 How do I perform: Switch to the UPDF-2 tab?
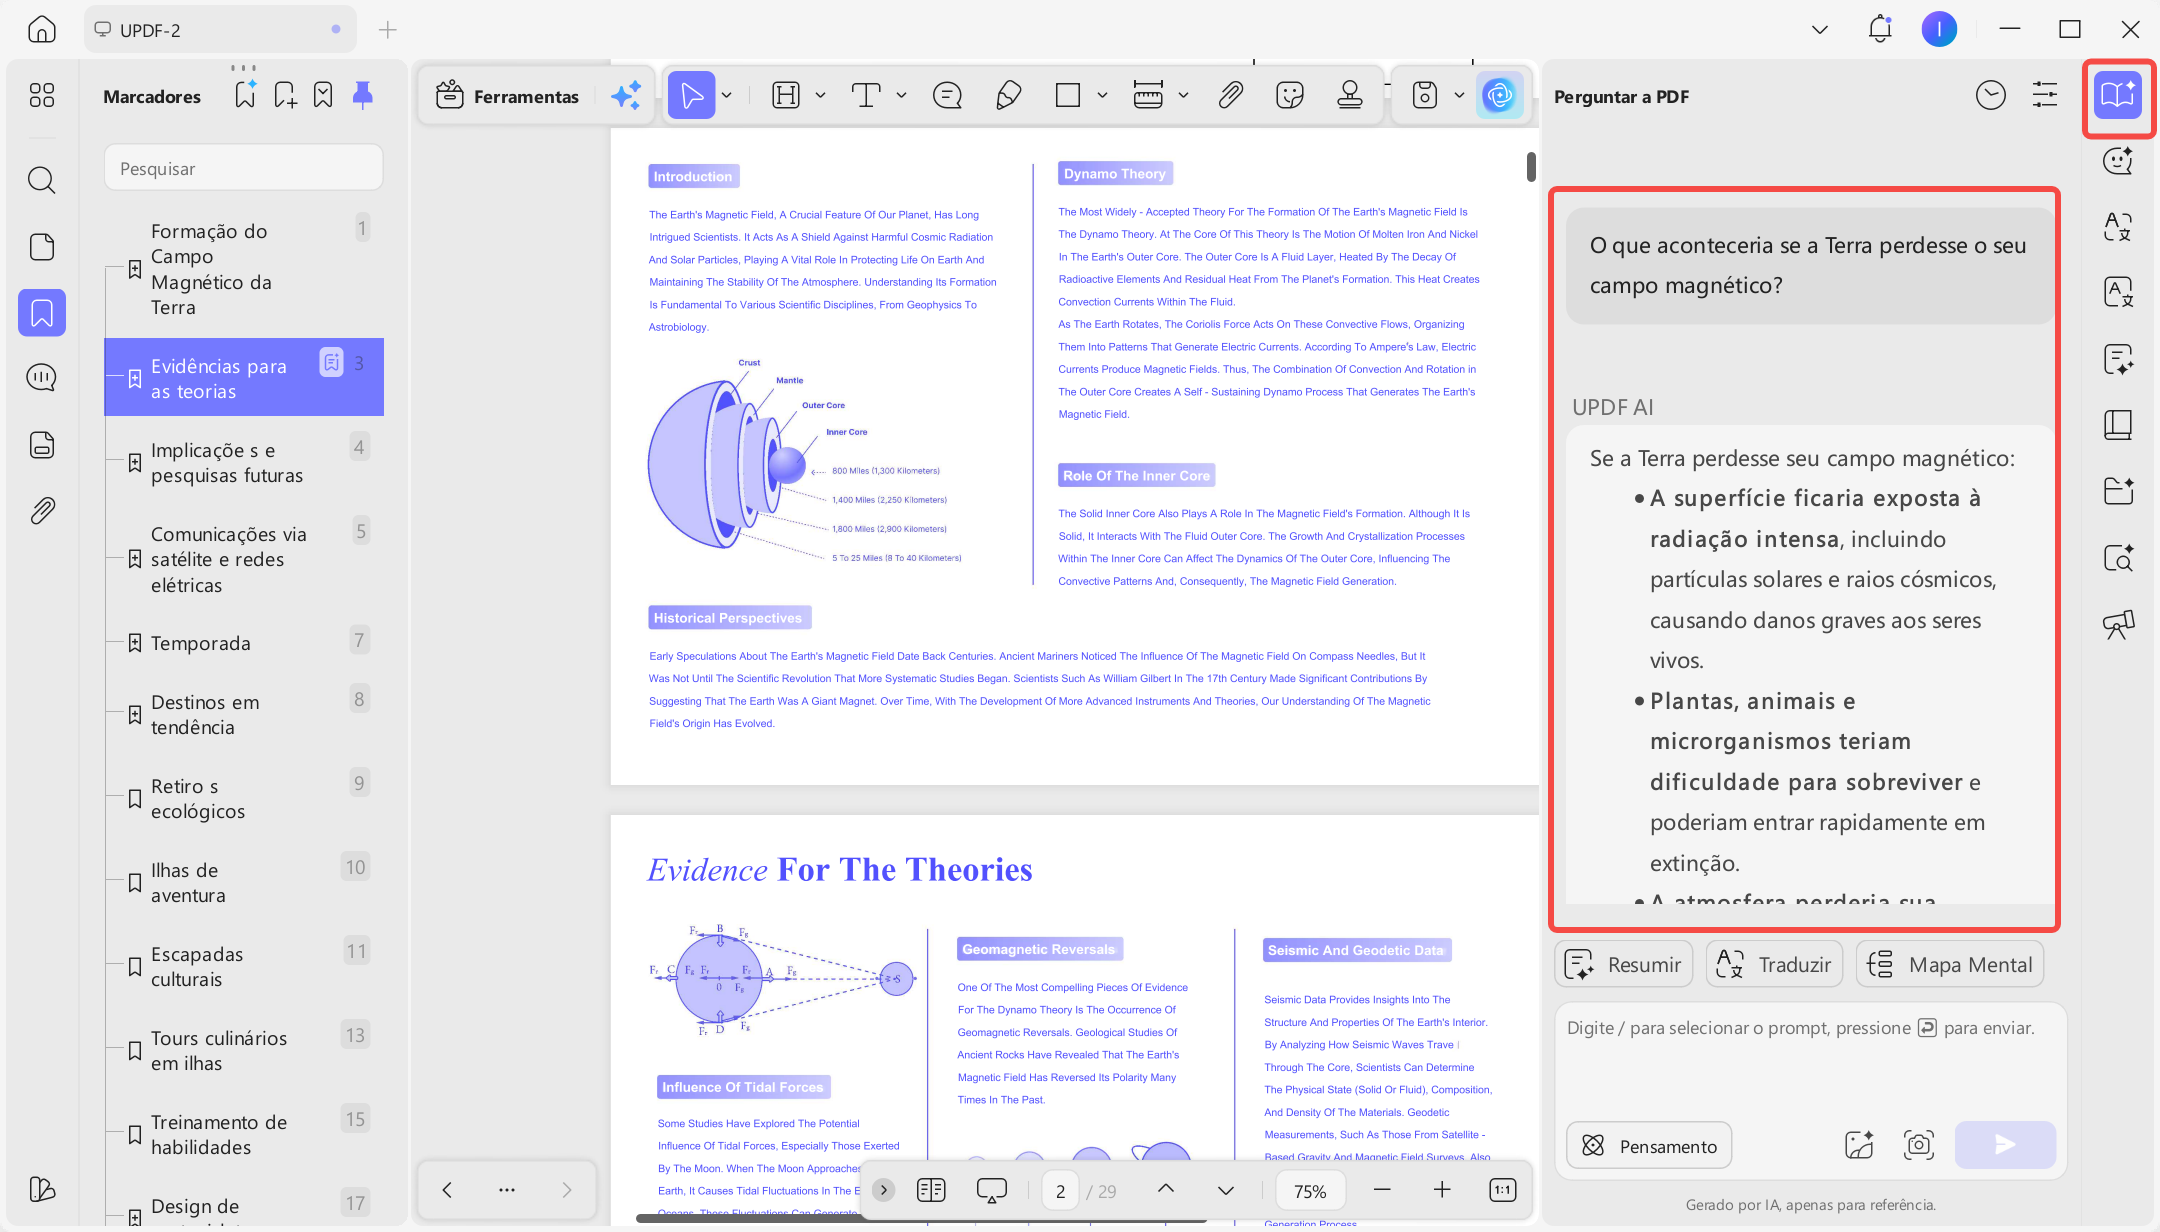220,30
